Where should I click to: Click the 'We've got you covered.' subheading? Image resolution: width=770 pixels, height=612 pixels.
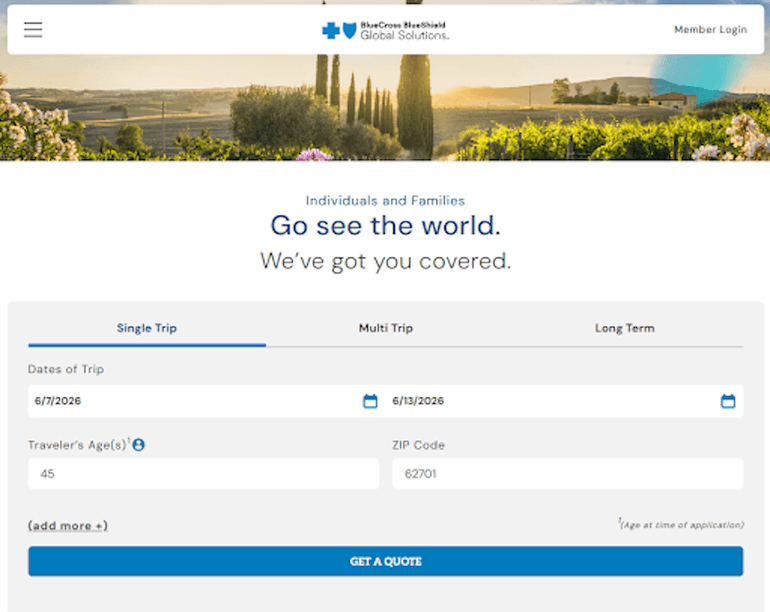385,261
